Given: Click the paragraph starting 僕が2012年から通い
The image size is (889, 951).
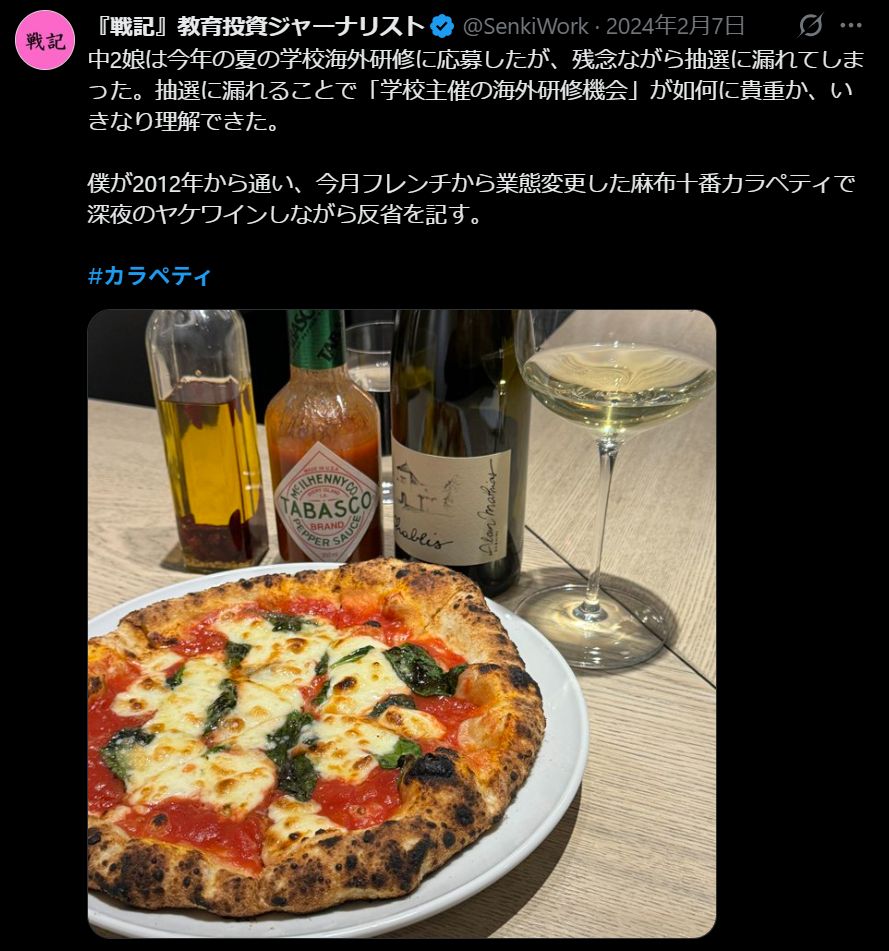Looking at the screenshot, I should point(471,198).
